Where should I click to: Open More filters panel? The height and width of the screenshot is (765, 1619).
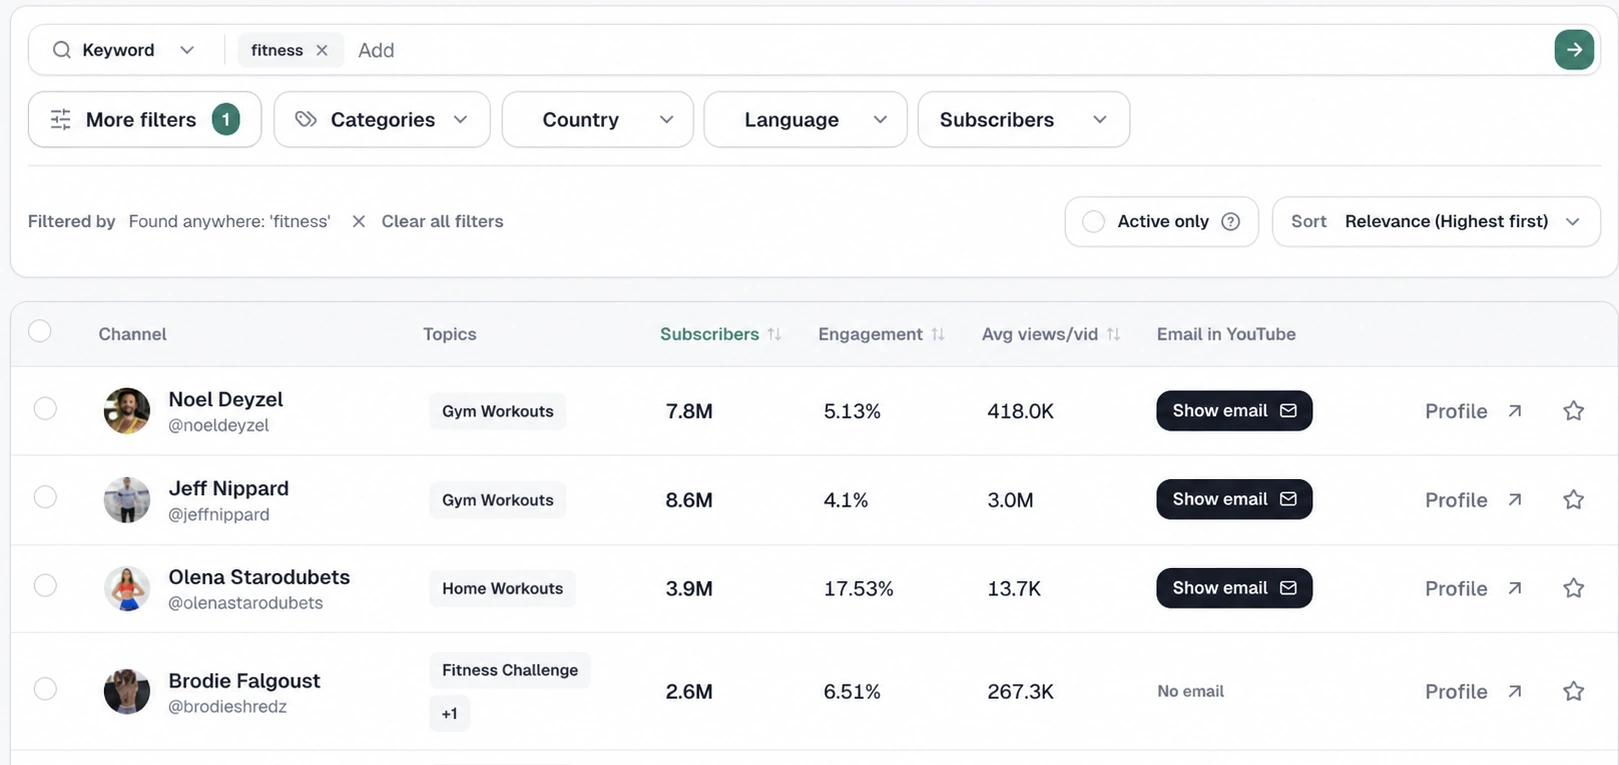point(145,120)
